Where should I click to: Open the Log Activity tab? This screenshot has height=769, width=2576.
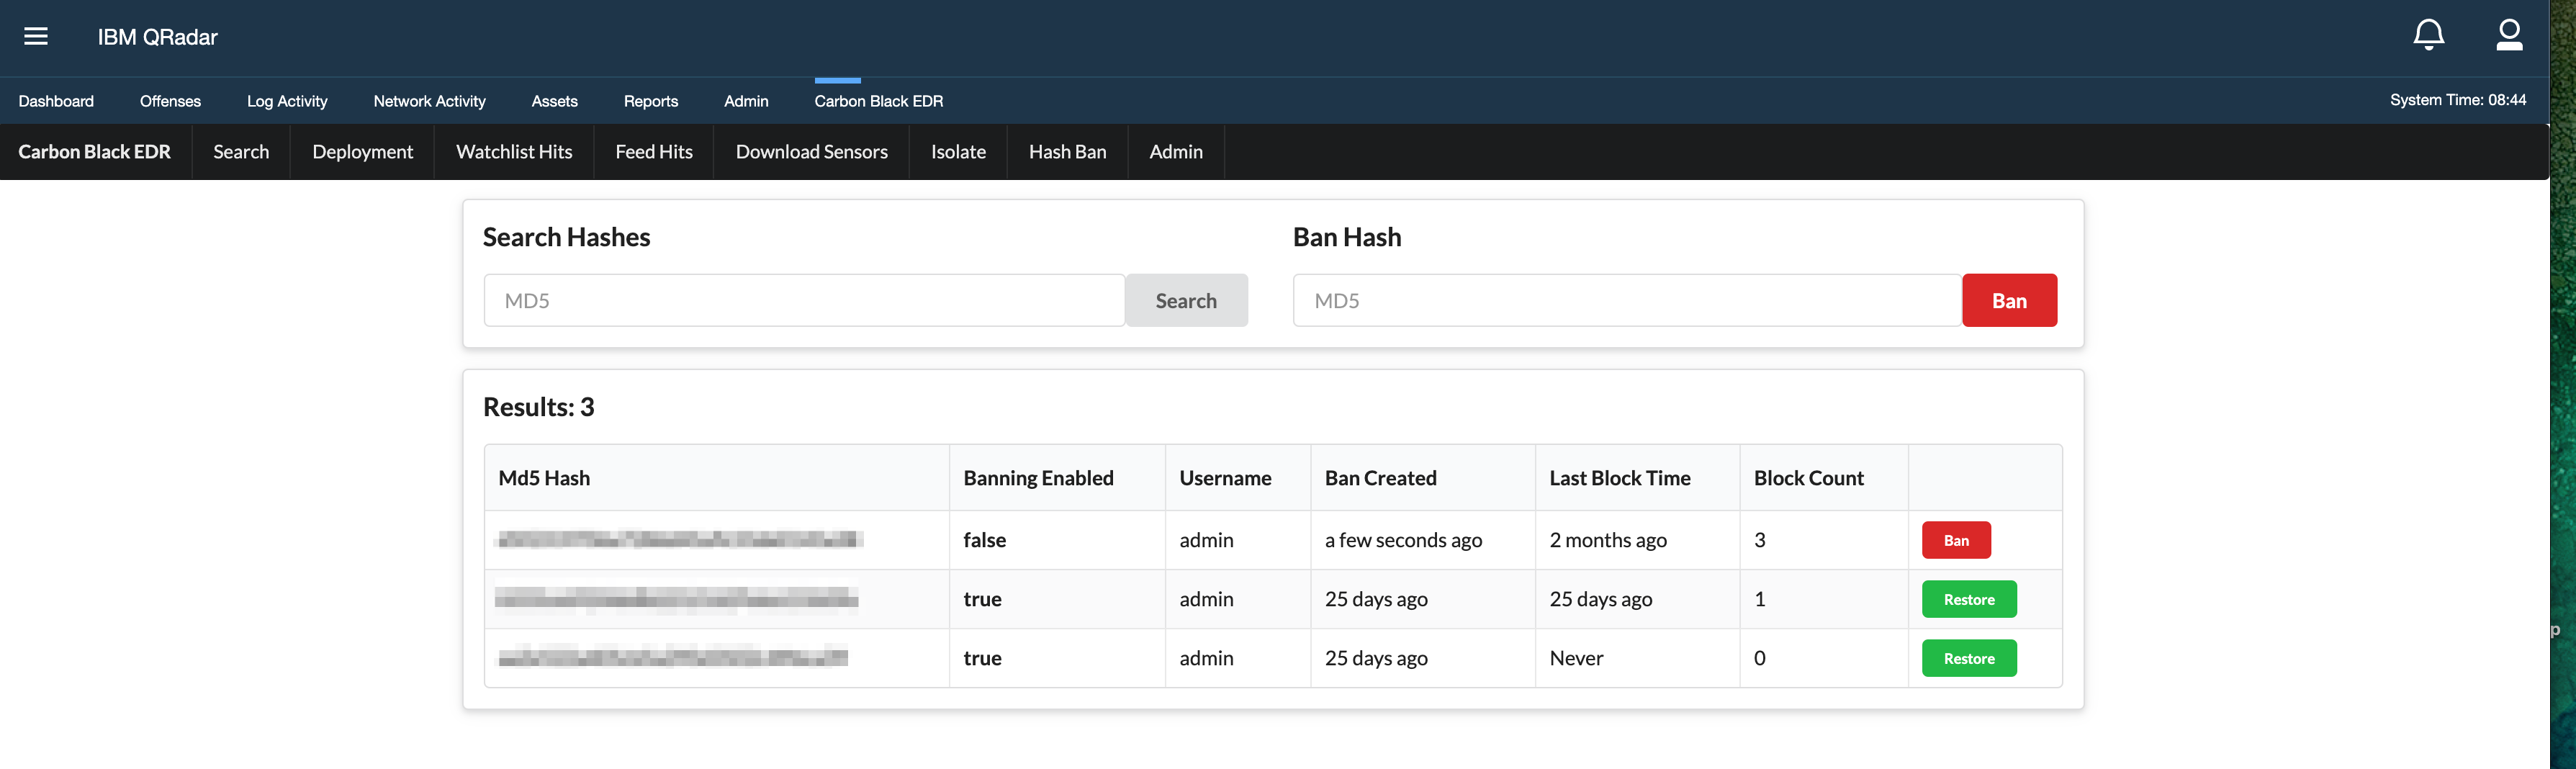click(x=287, y=101)
